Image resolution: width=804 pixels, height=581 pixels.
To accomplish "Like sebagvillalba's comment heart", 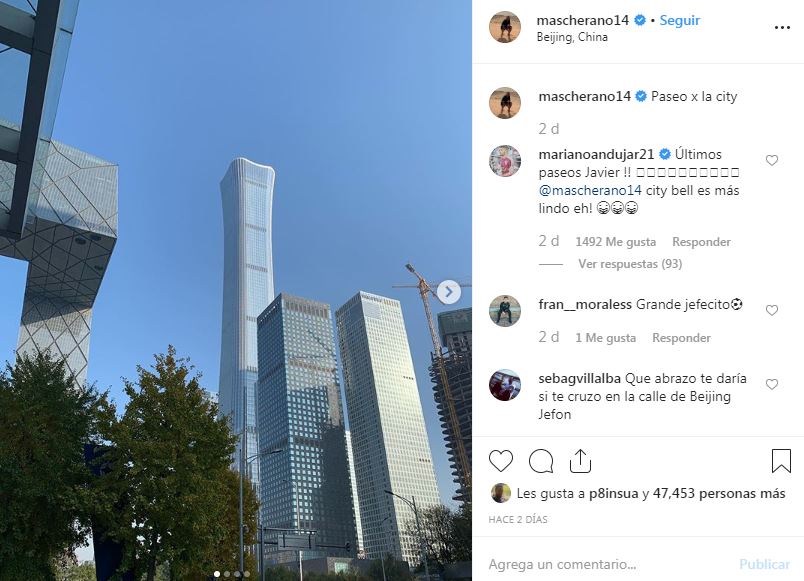I will pos(772,384).
